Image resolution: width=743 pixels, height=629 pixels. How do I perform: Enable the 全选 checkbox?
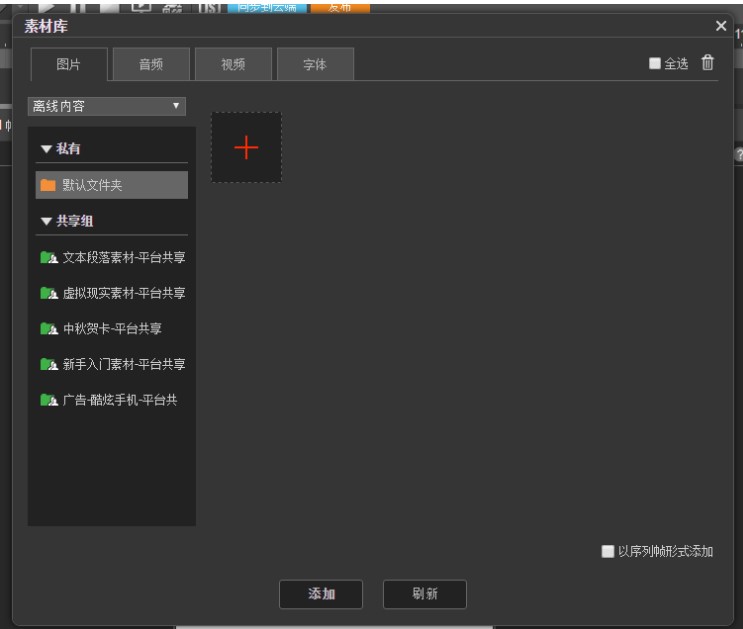tap(655, 64)
